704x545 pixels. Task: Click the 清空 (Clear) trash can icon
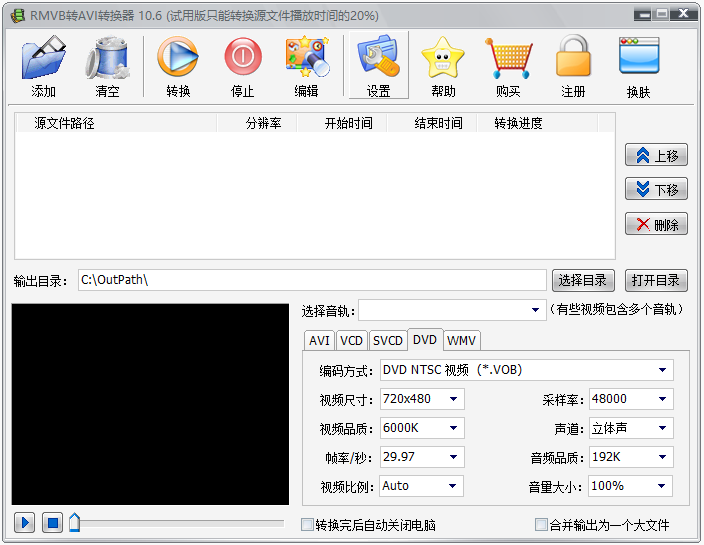pos(108,58)
